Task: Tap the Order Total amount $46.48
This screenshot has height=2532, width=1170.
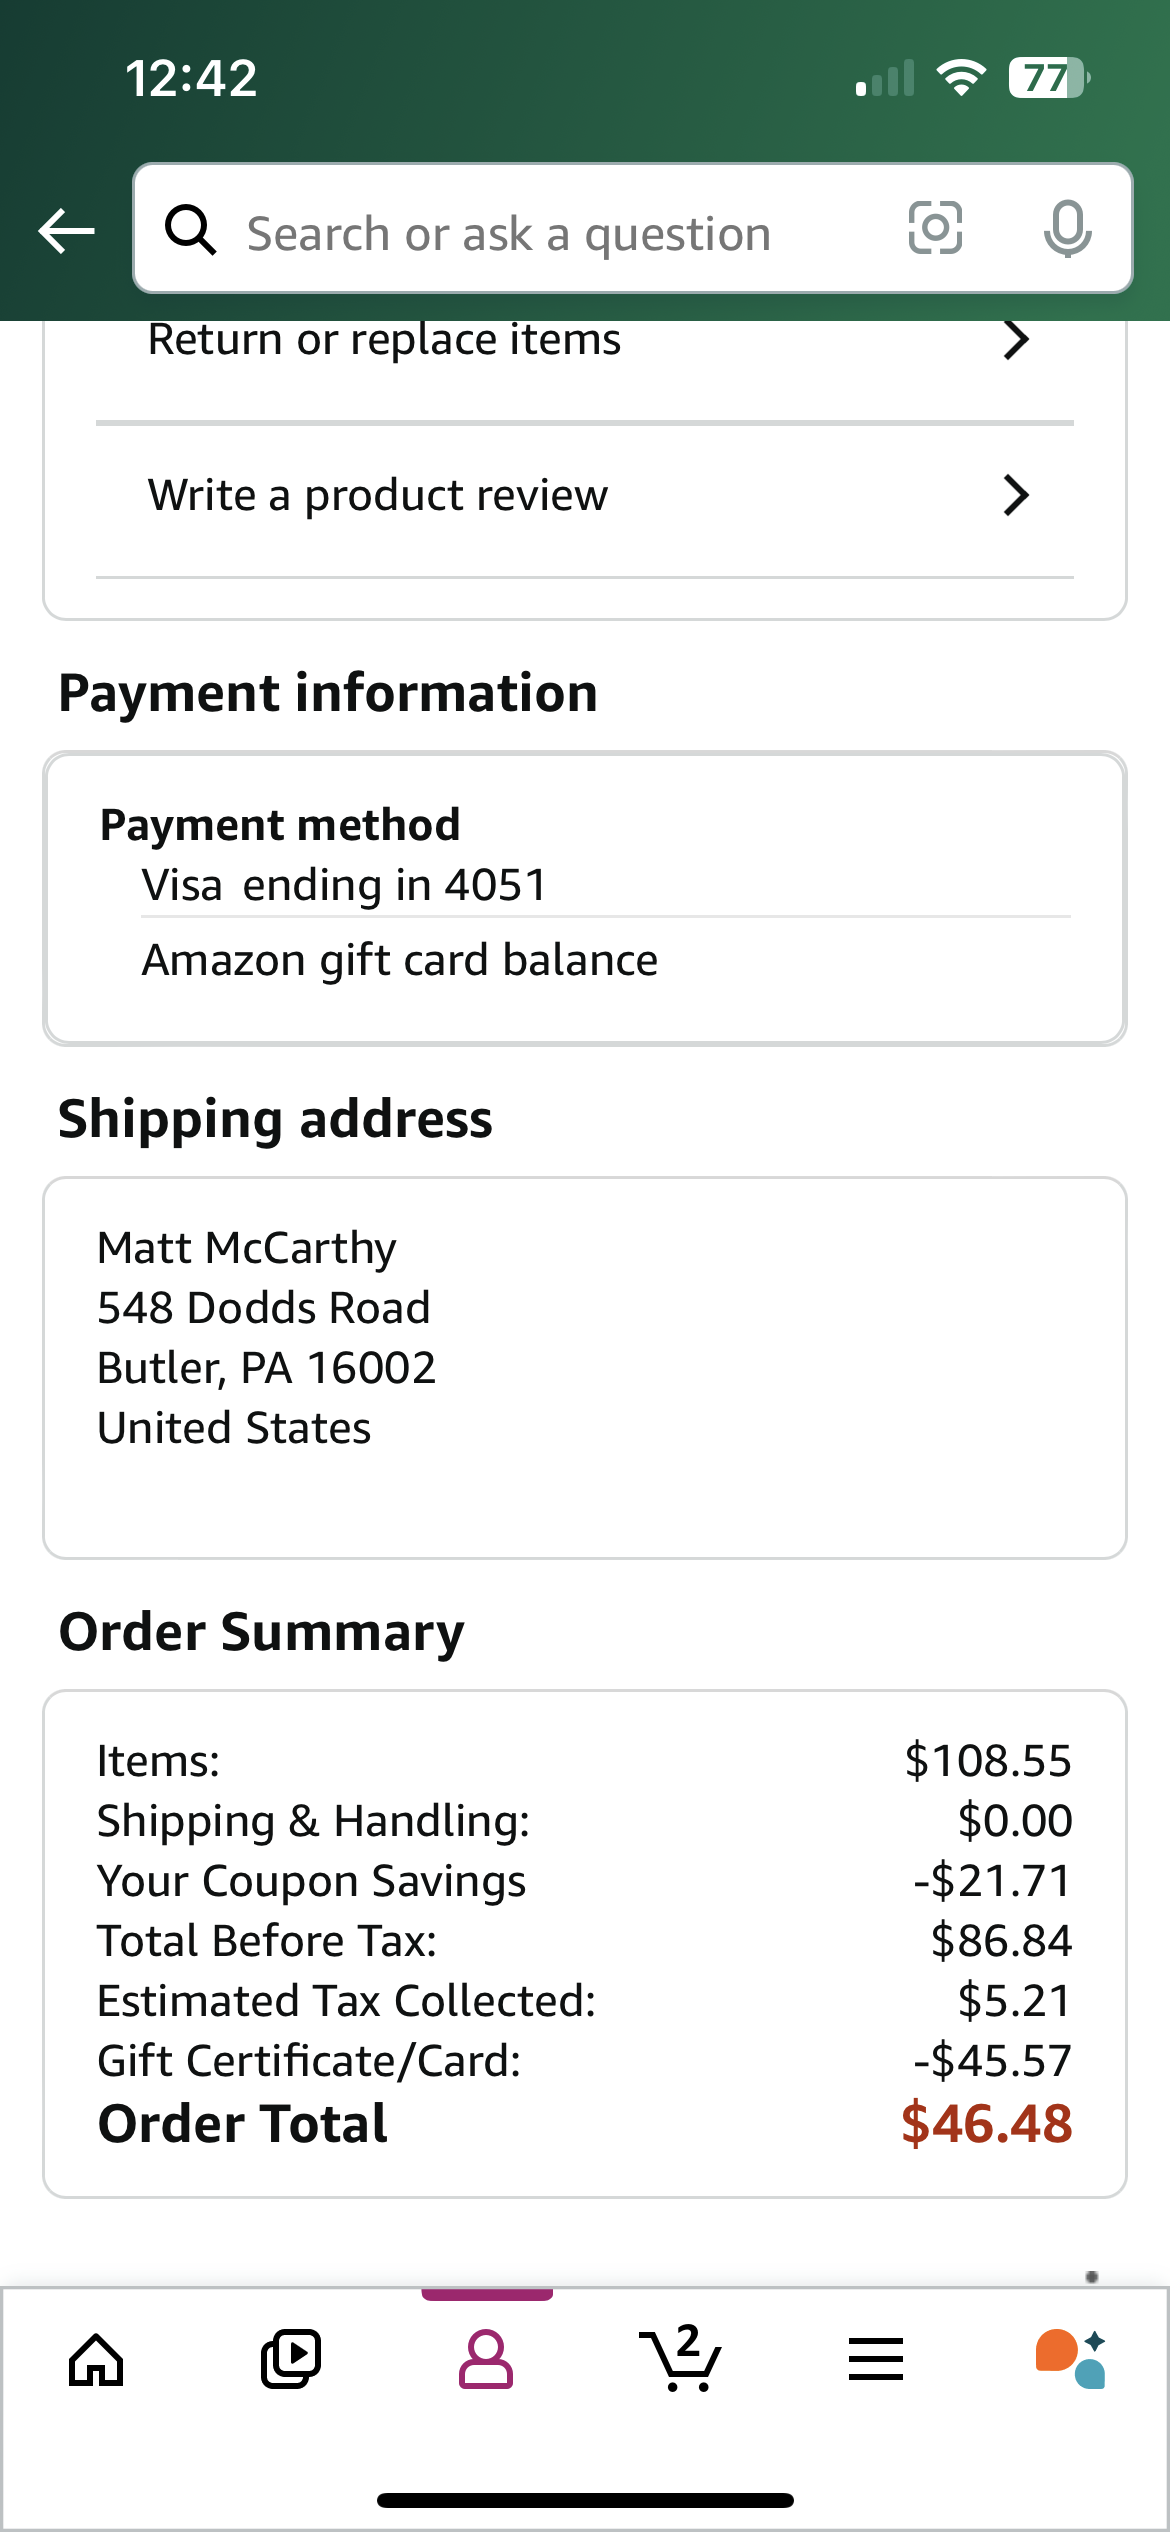Action: click(986, 2124)
